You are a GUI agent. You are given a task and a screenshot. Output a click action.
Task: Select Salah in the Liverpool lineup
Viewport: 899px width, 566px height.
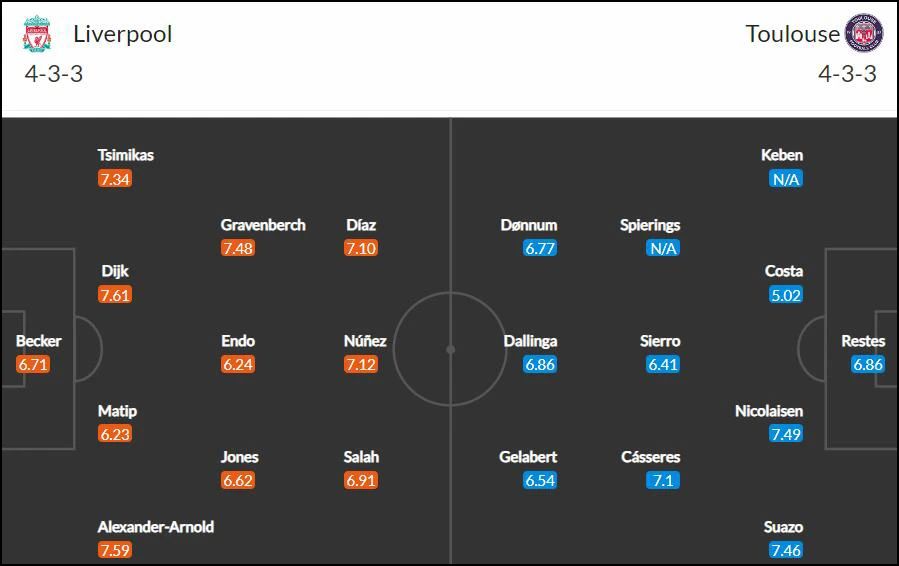tap(361, 457)
